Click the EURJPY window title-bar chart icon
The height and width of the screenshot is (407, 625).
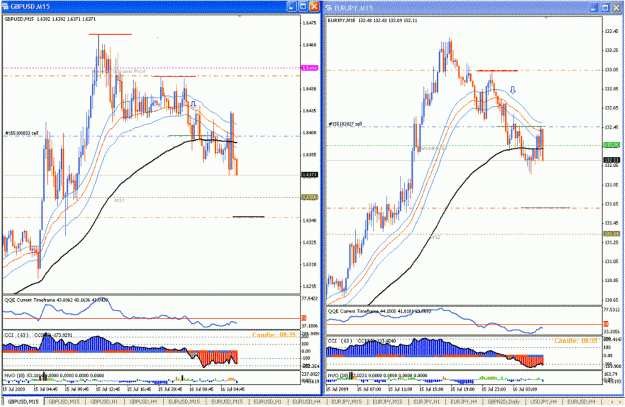(329, 8)
